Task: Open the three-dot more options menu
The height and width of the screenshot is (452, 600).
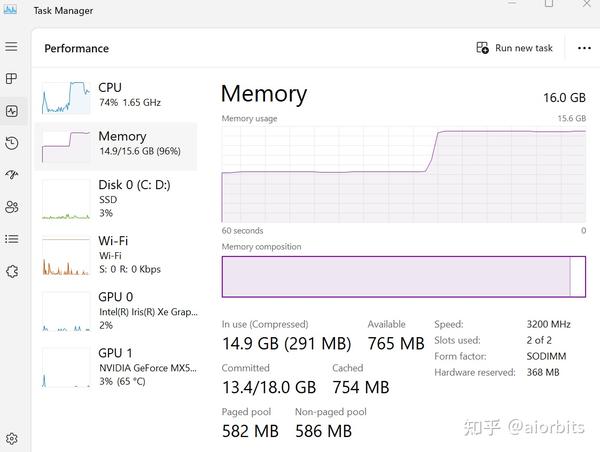Action: tap(584, 48)
